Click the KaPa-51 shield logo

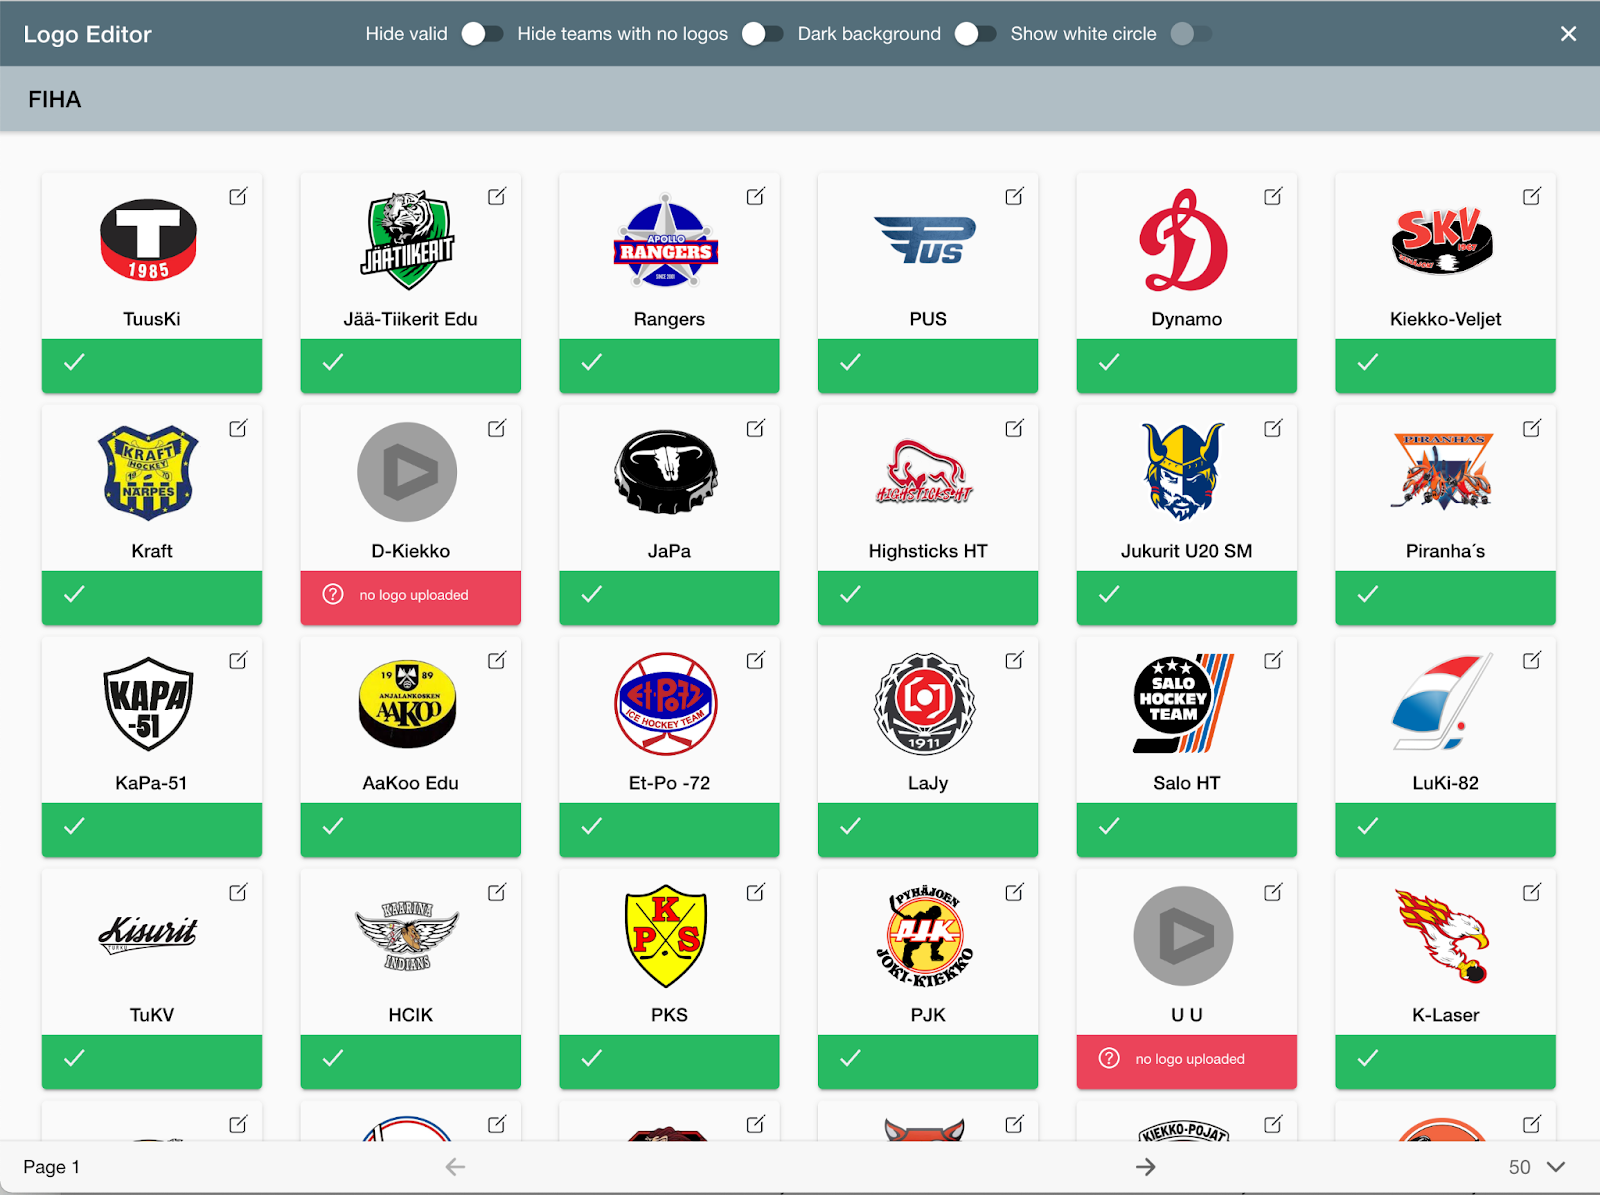[x=149, y=704]
